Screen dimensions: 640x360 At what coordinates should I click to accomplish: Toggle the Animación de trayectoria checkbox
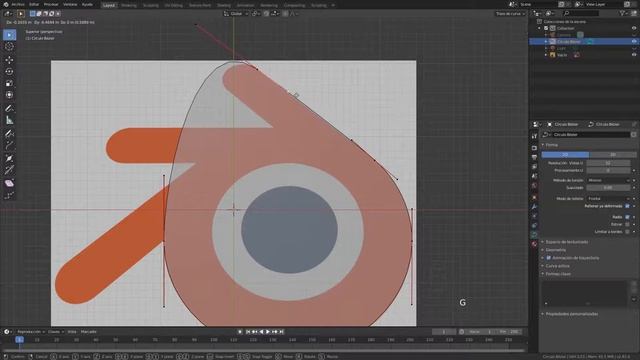coord(549,258)
